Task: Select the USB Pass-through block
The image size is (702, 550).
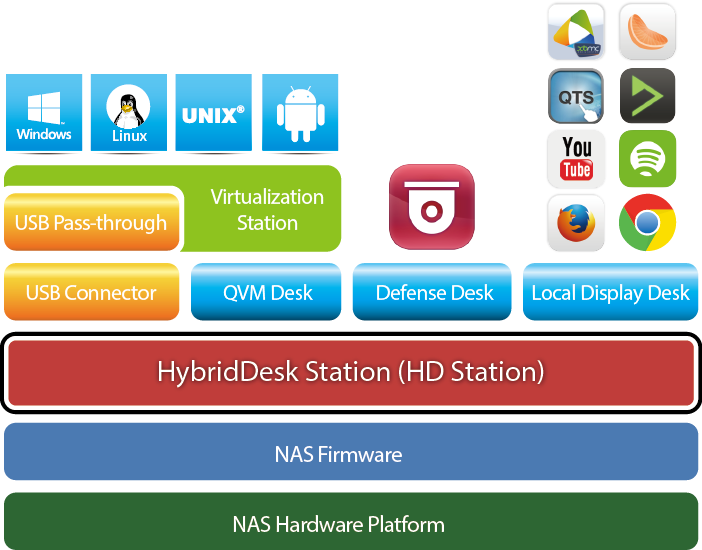Action: point(91,222)
